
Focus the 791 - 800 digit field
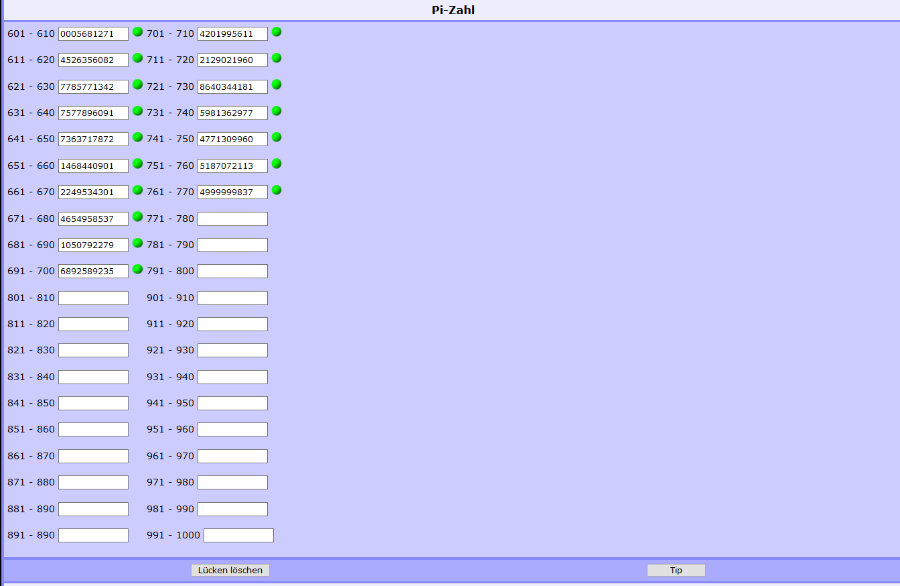click(x=232, y=271)
